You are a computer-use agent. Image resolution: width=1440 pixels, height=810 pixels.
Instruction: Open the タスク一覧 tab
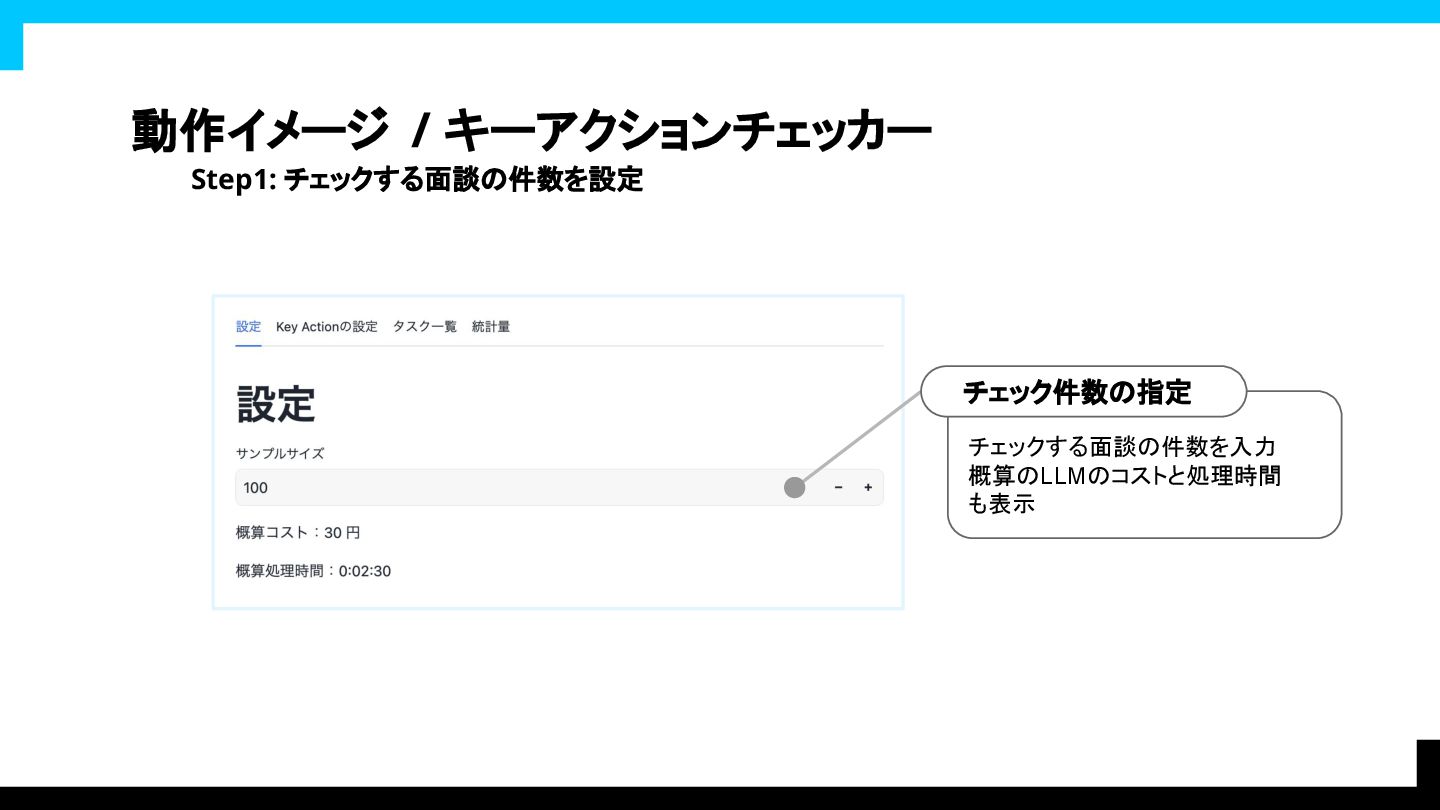(425, 327)
